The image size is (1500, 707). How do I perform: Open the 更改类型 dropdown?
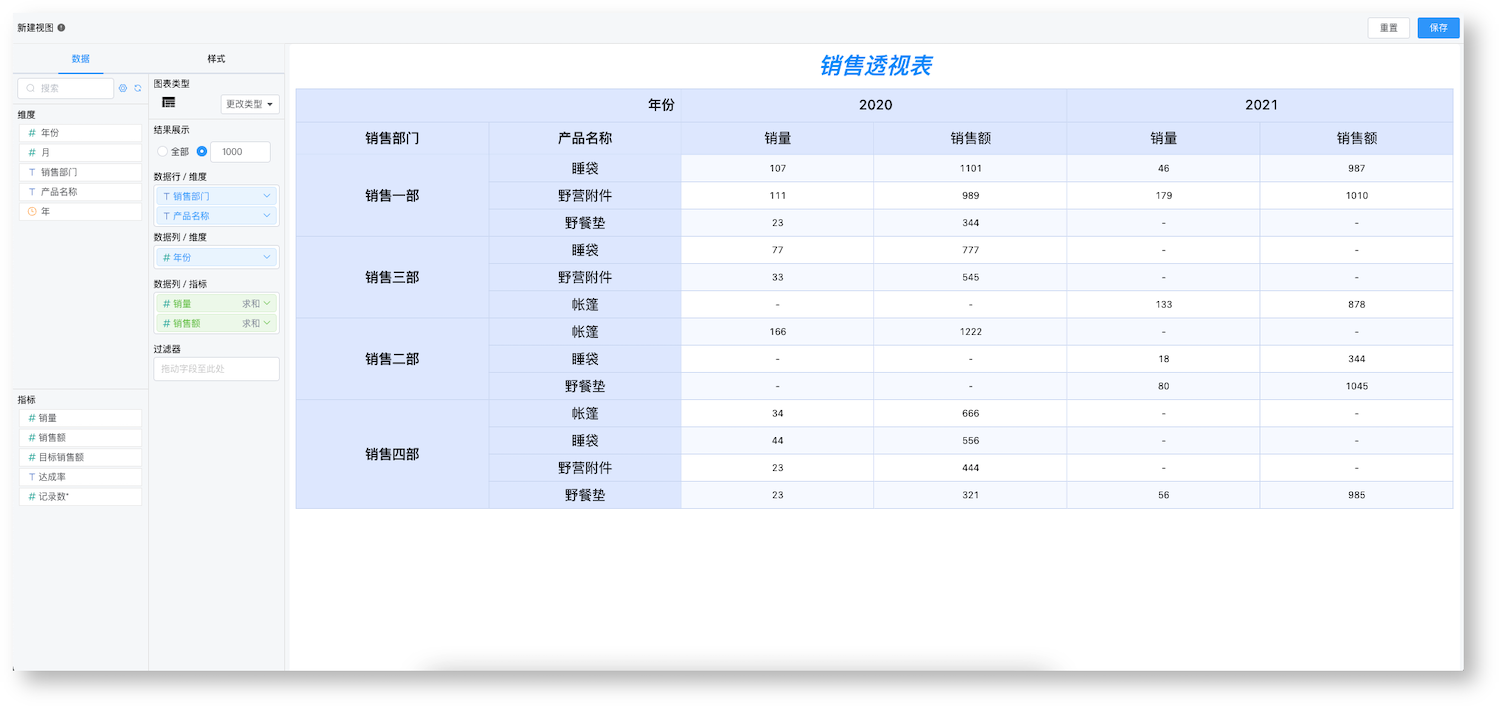click(250, 104)
